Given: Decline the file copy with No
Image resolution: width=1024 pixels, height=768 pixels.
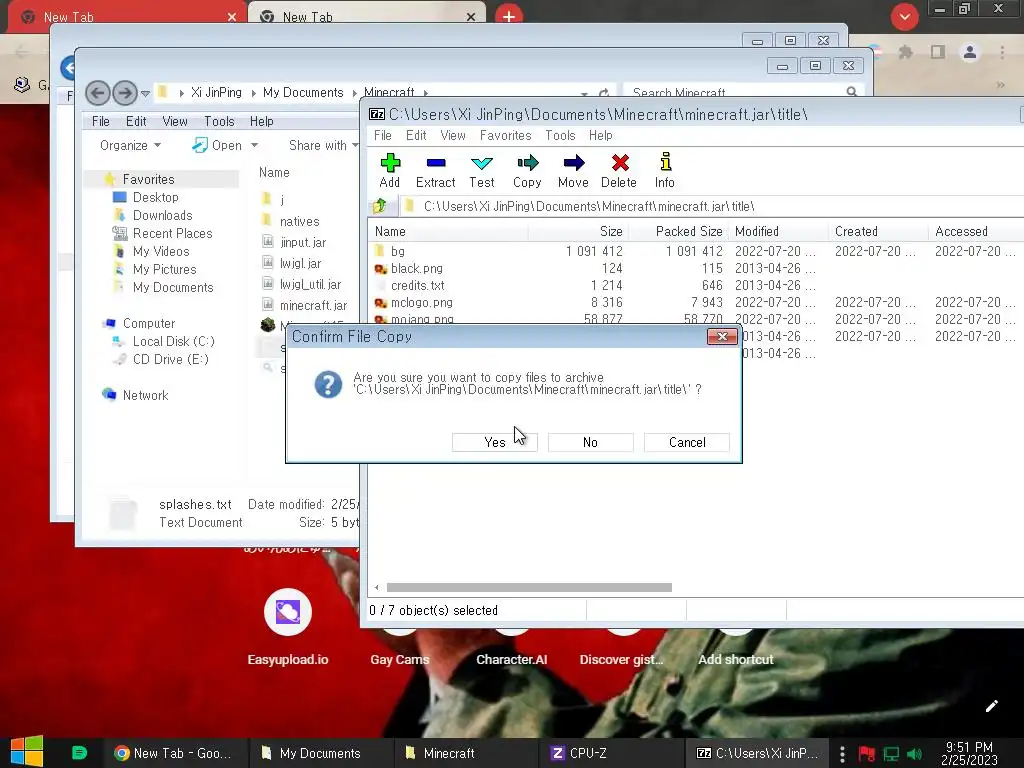Looking at the screenshot, I should 590,442.
